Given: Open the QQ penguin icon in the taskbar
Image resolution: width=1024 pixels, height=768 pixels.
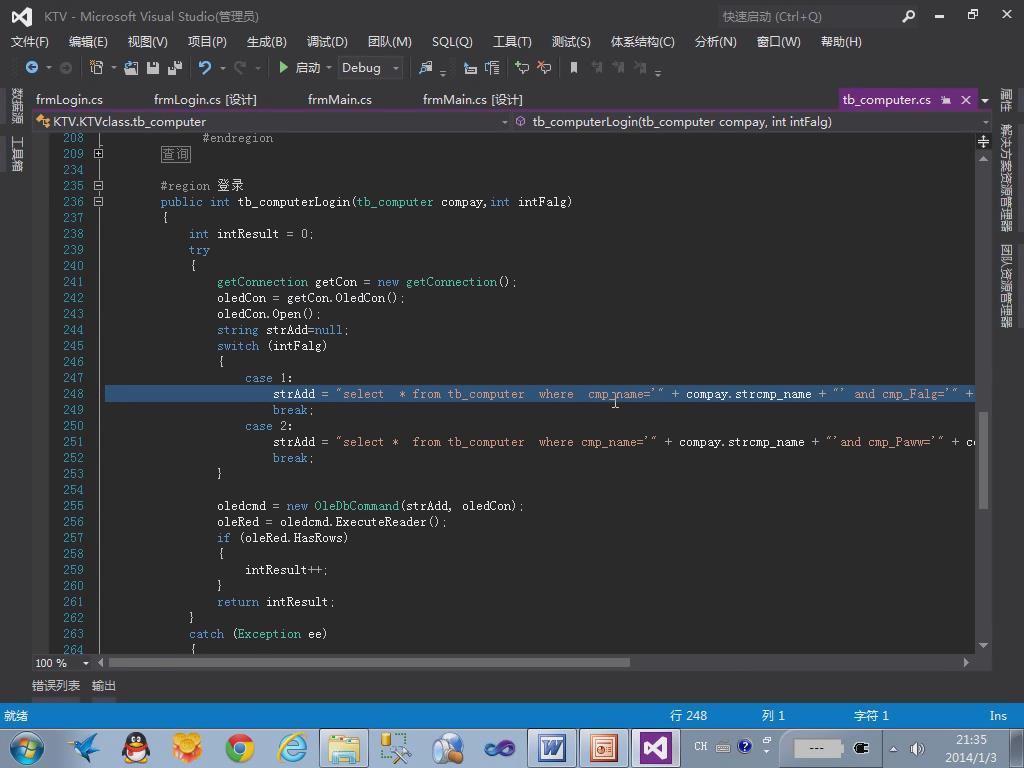Looking at the screenshot, I should 136,748.
